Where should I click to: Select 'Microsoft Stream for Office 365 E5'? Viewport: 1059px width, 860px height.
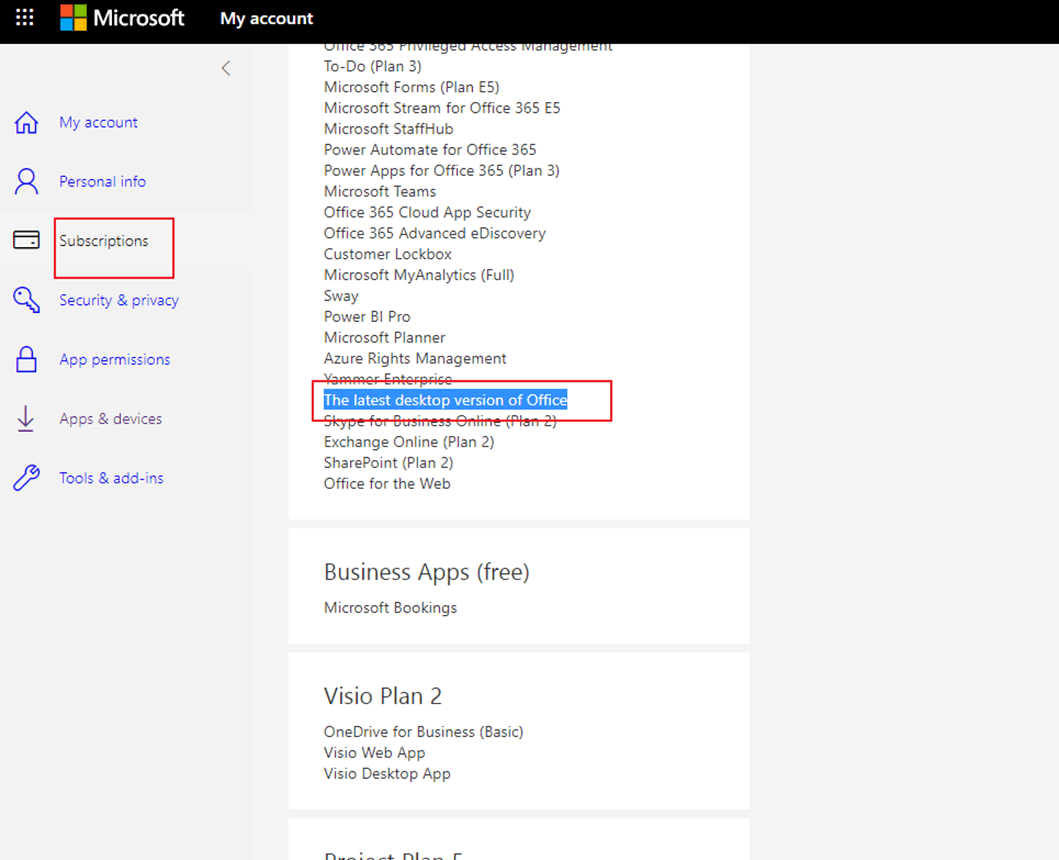point(442,108)
